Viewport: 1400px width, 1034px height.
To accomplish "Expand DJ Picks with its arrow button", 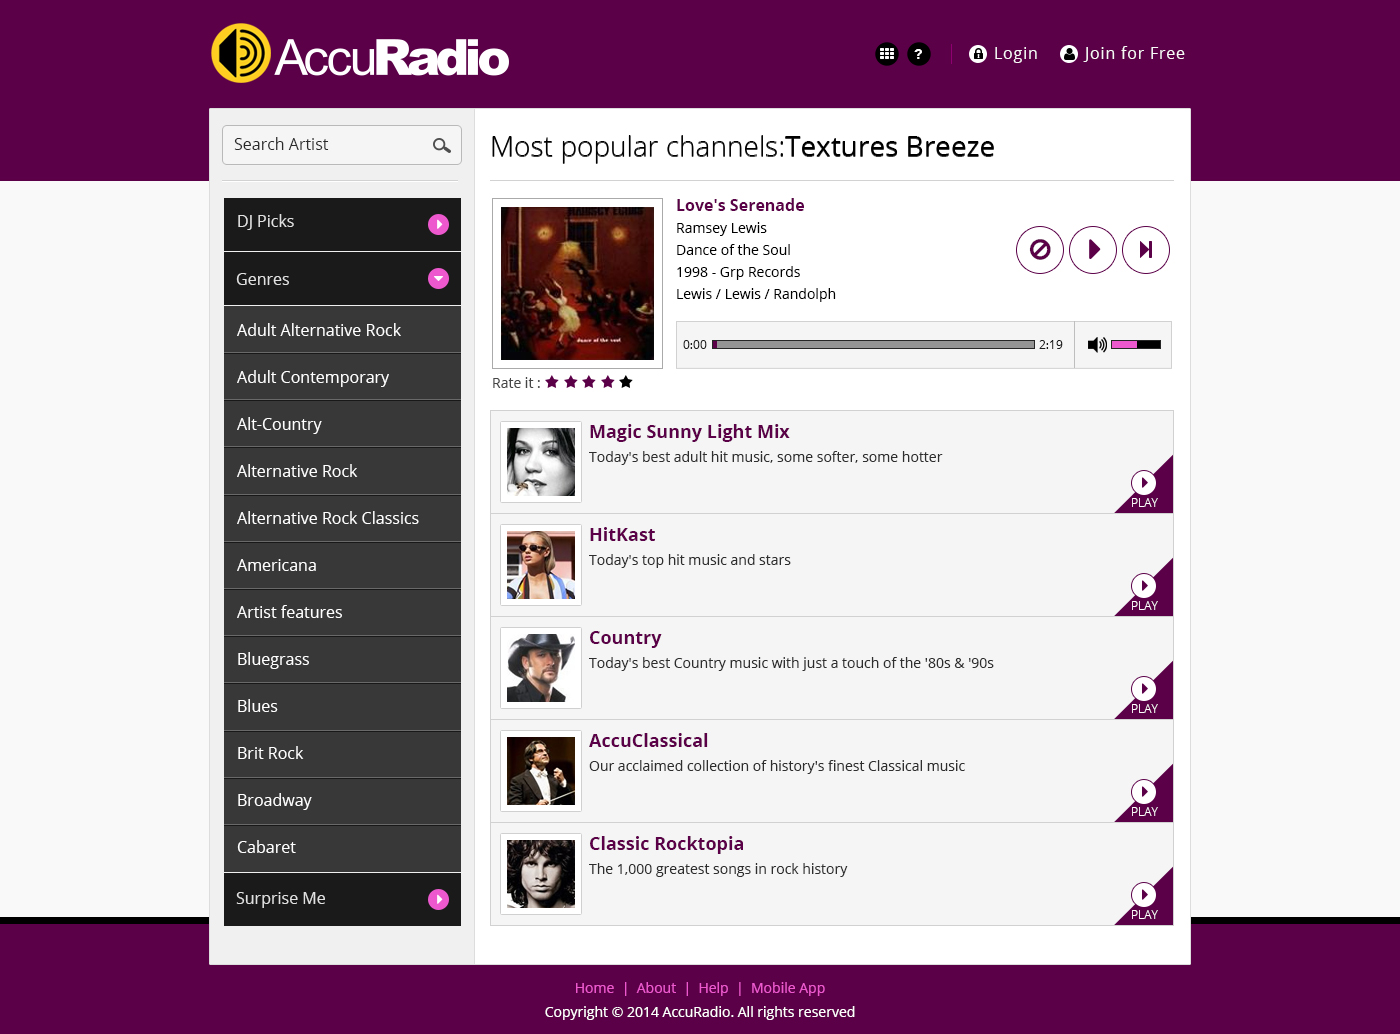I will click(x=439, y=224).
